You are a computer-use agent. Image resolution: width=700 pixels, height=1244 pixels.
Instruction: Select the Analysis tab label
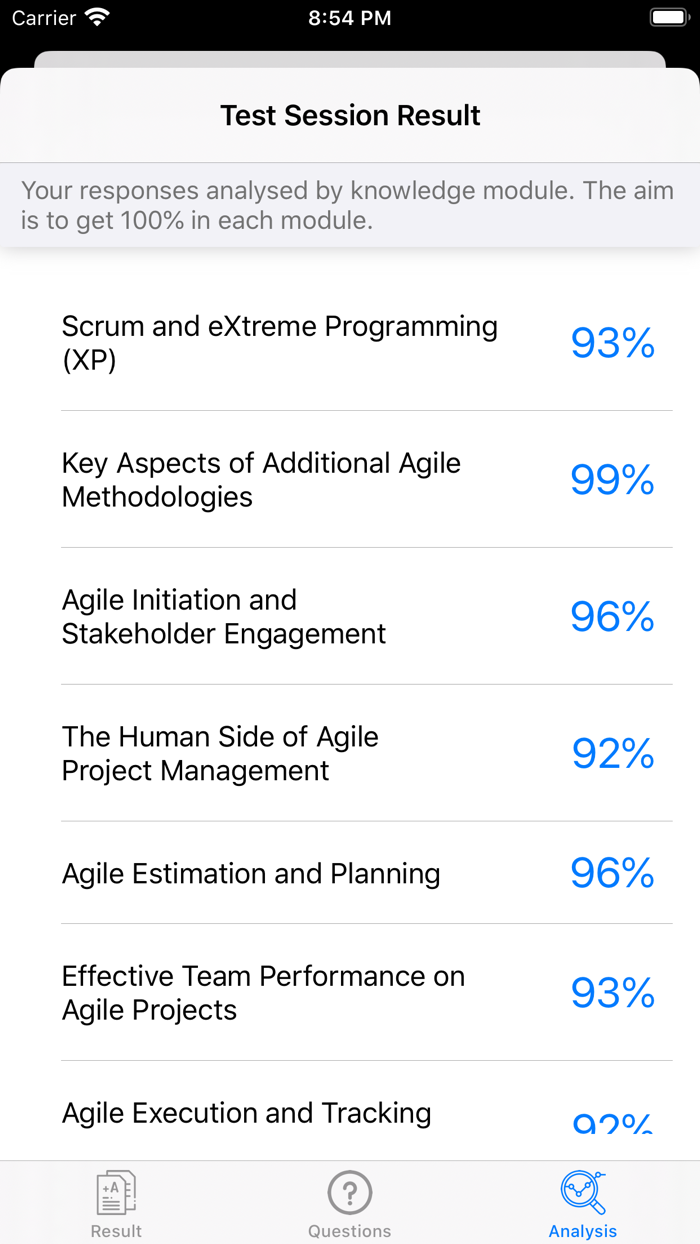coord(582,1230)
